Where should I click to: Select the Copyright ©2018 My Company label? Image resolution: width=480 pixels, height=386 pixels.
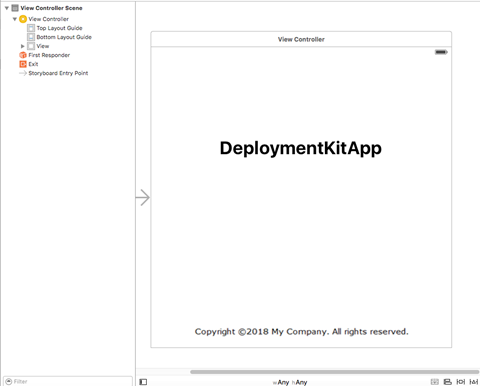click(302, 332)
